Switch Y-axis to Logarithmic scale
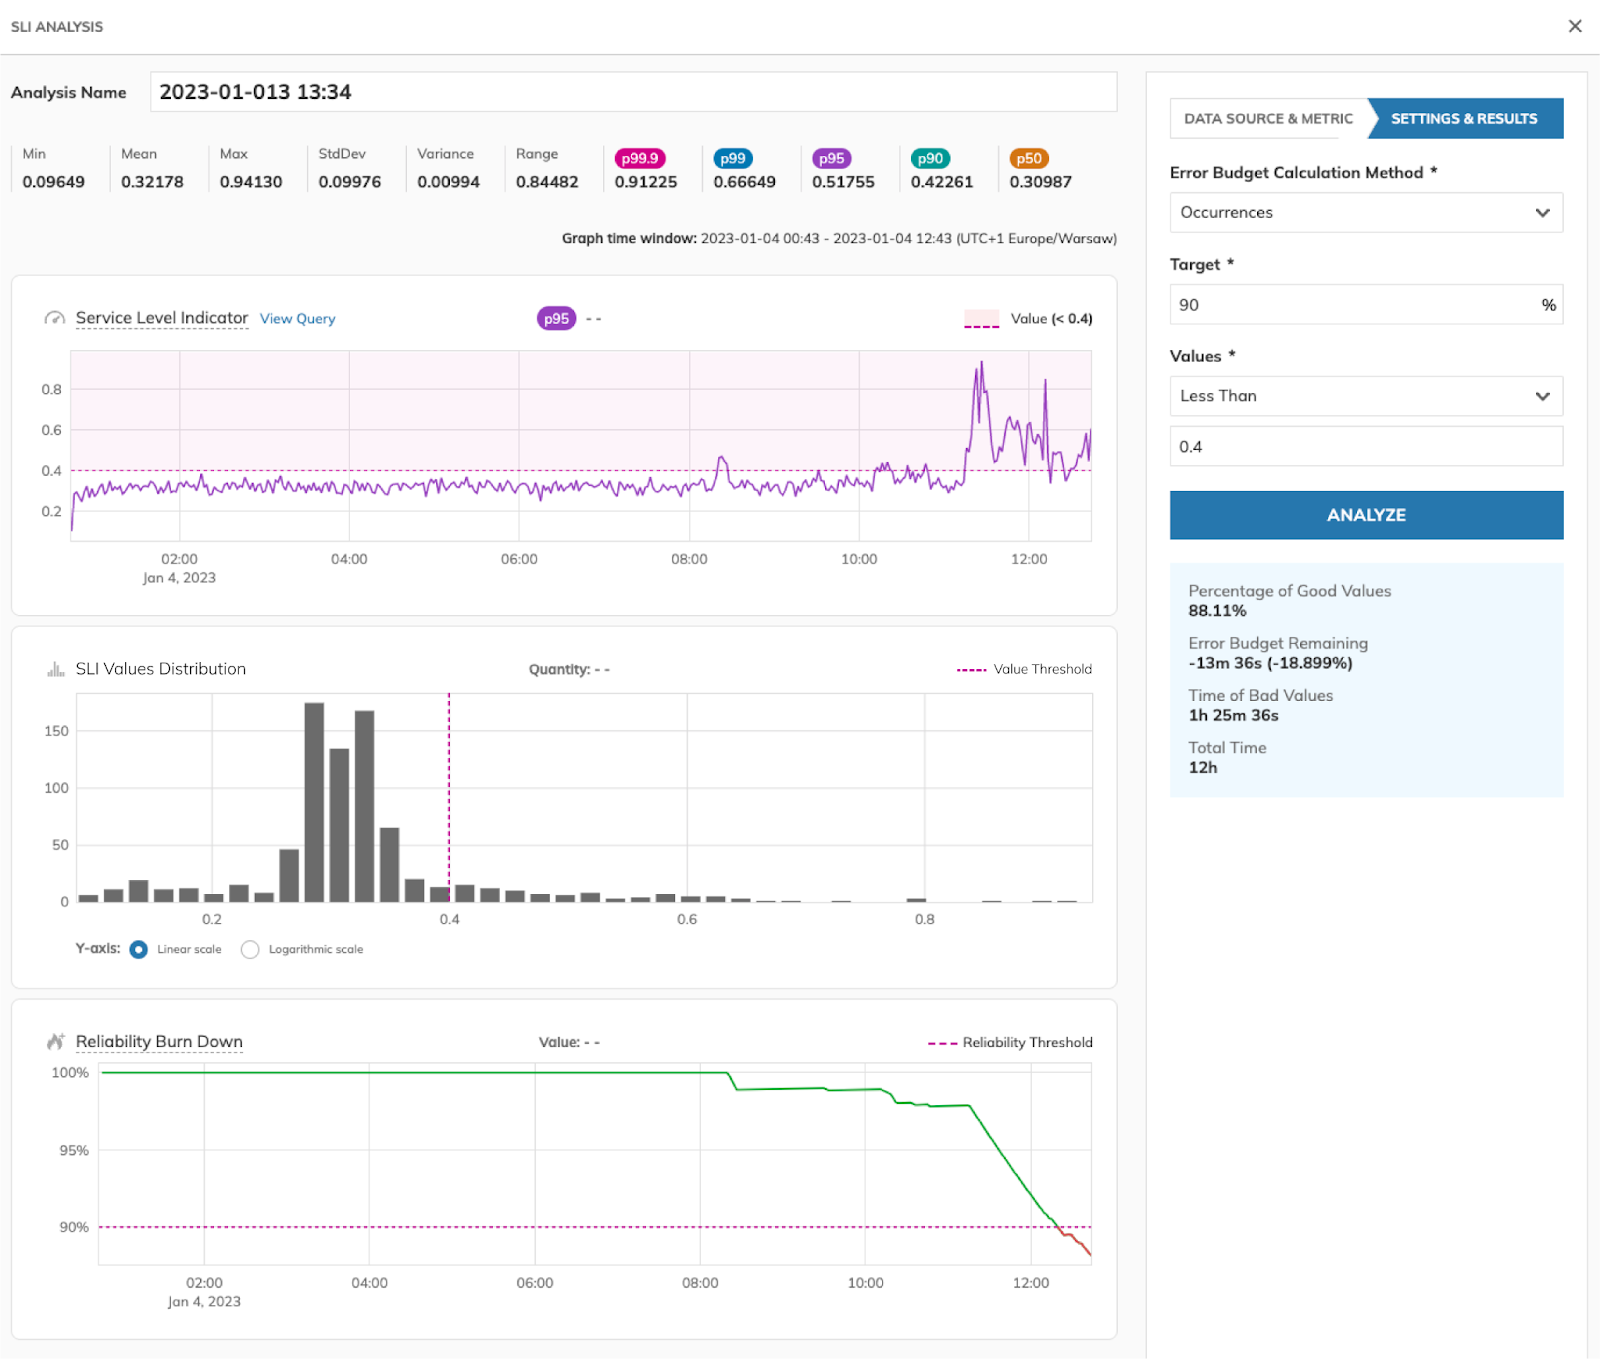 point(250,949)
